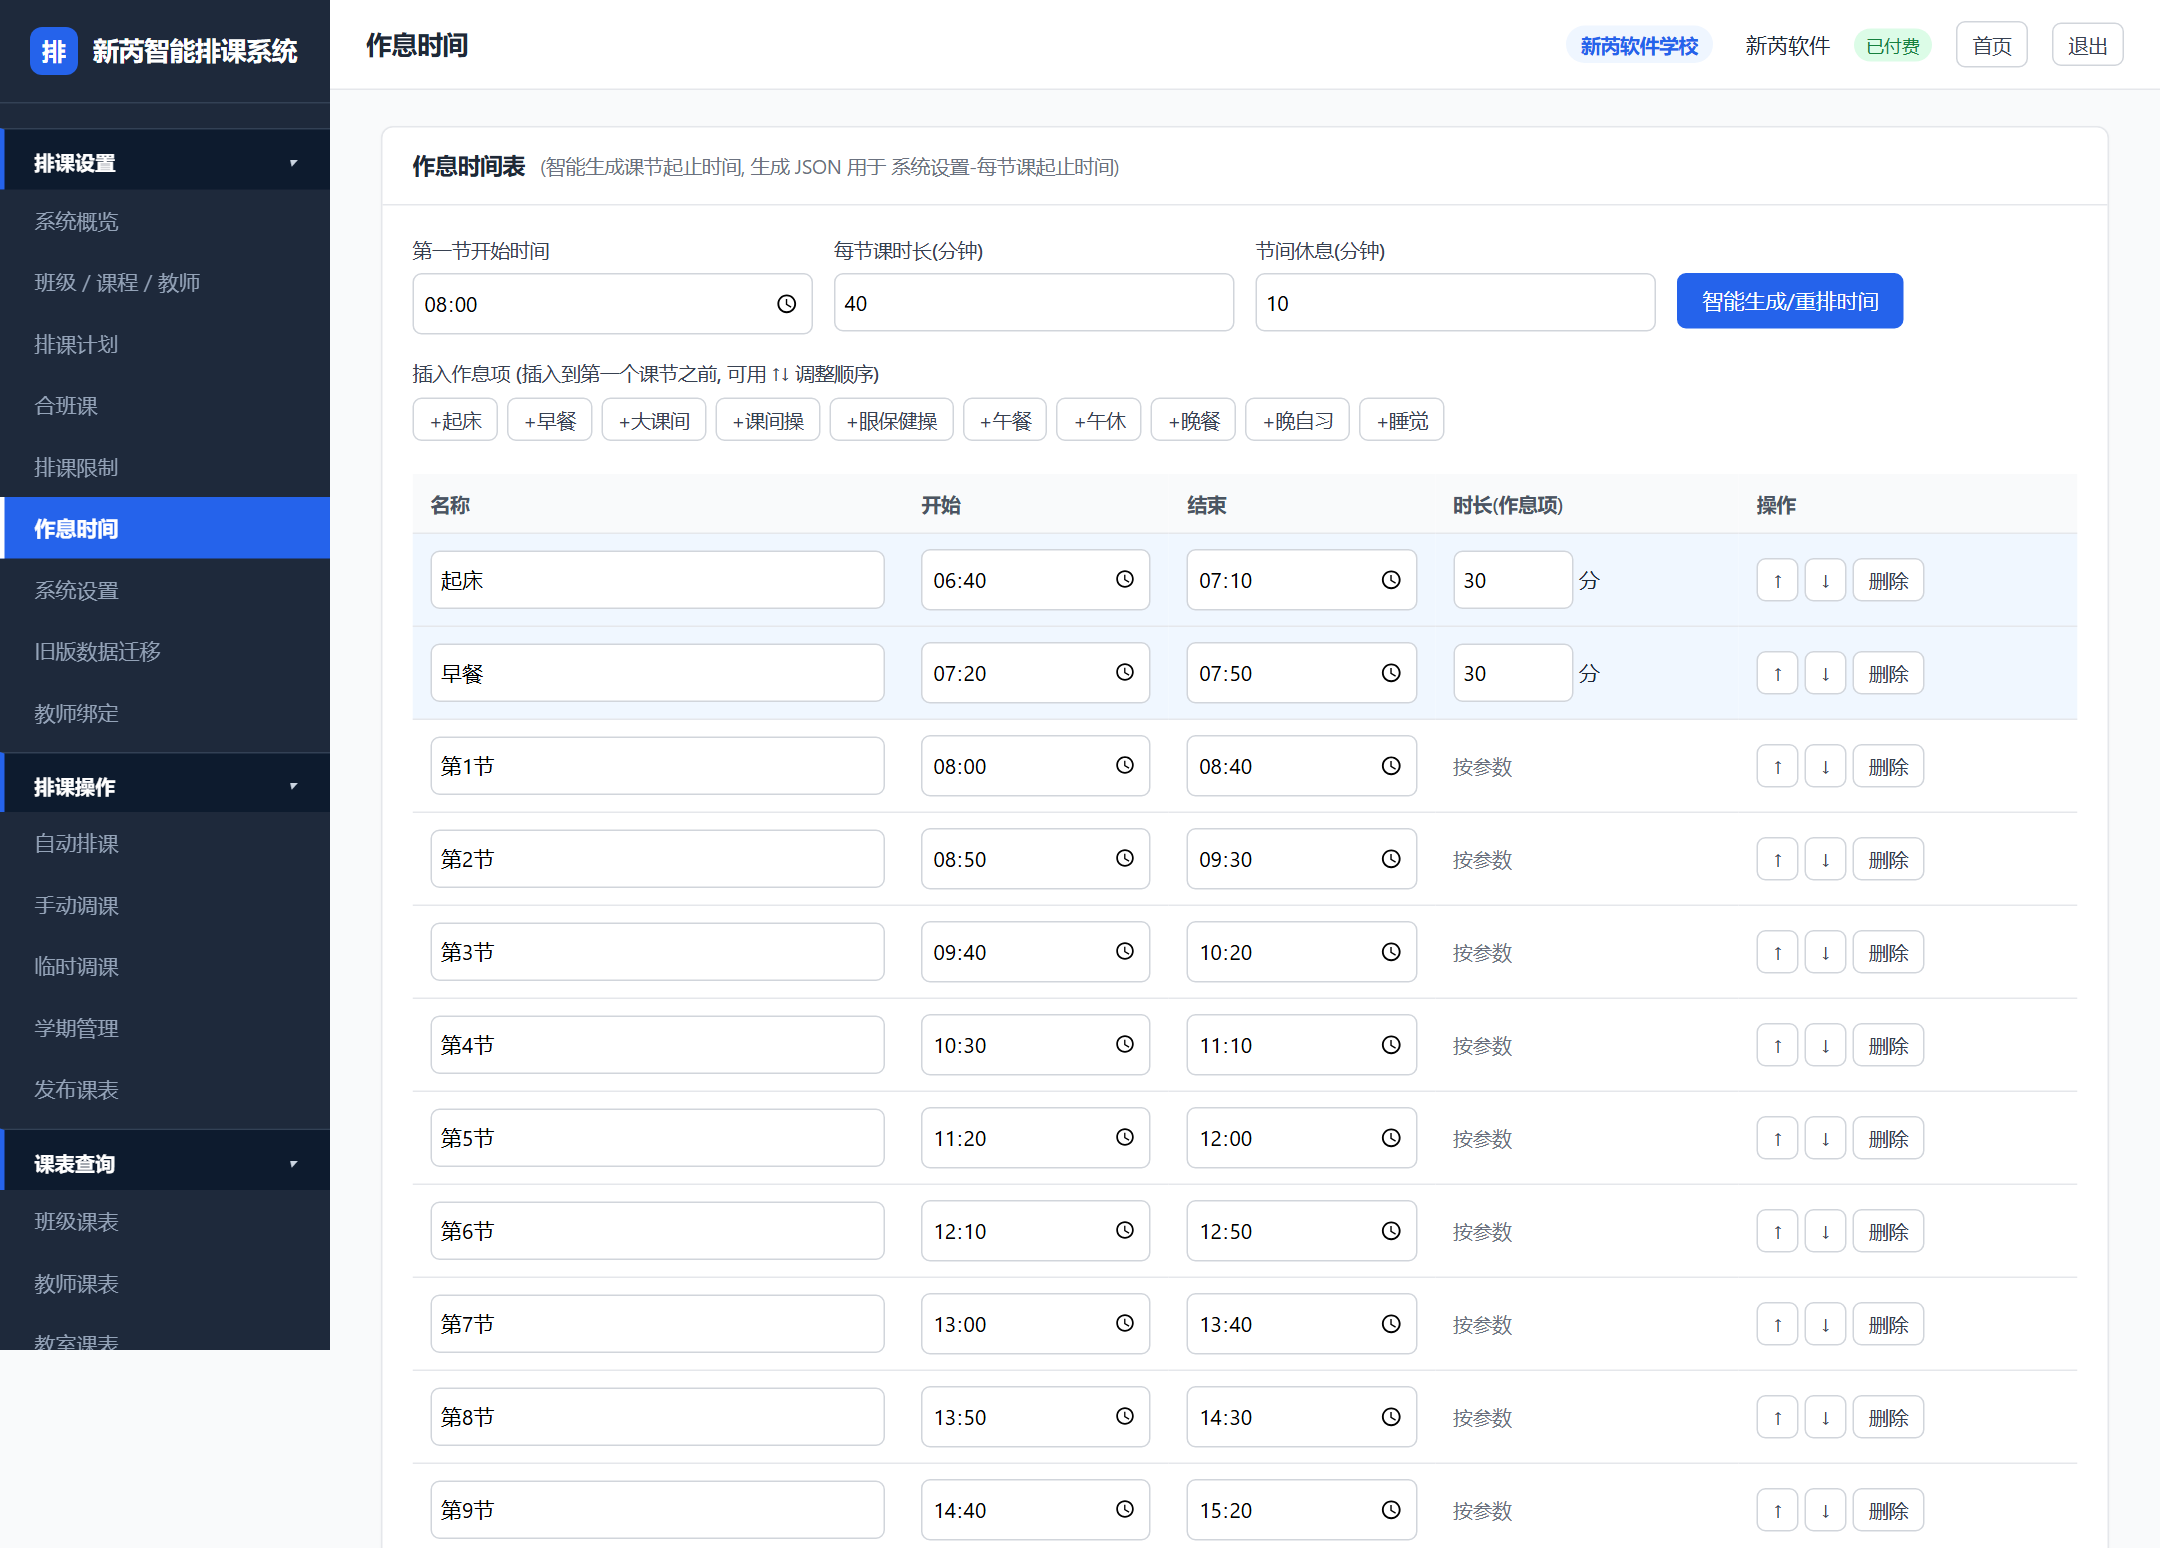The width and height of the screenshot is (2160, 1548).
Task: Insert a +眼保健操 schedule item
Action: coord(891,420)
